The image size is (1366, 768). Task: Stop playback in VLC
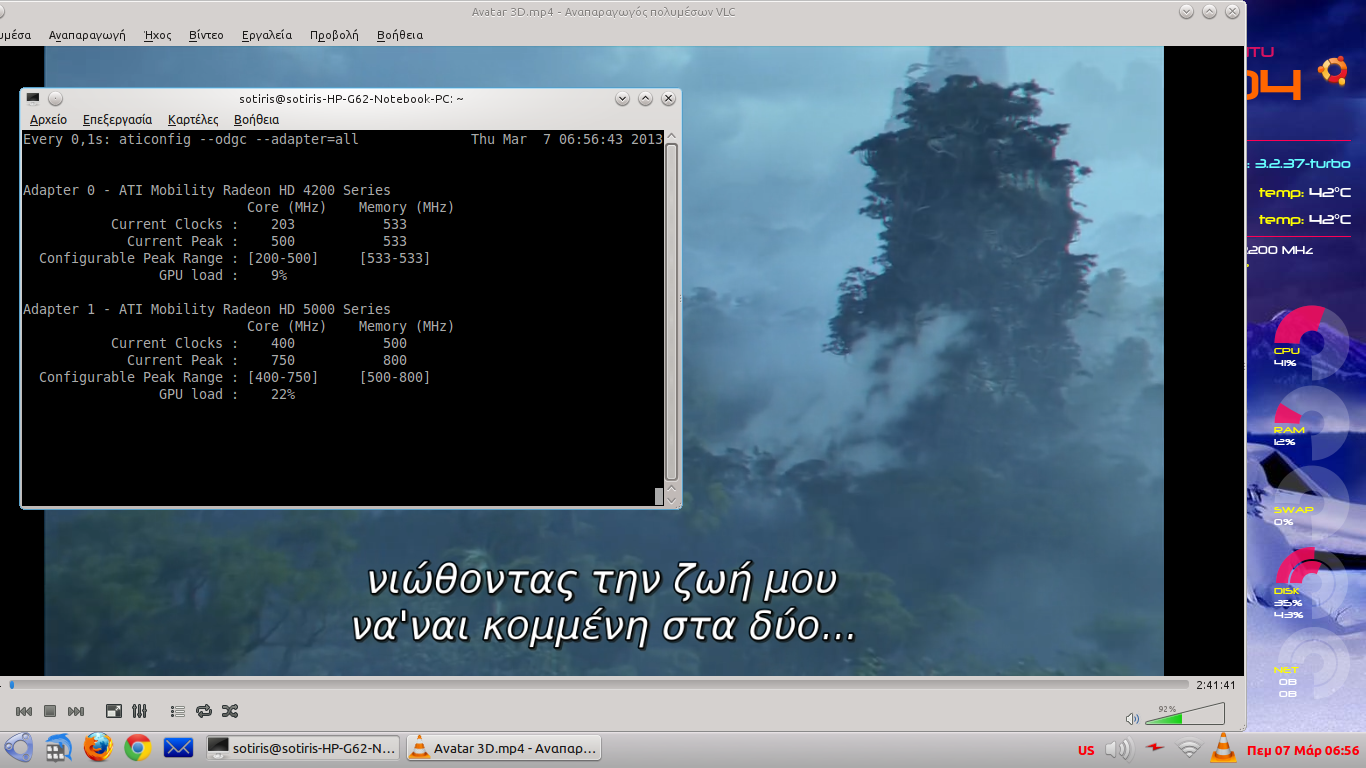click(x=50, y=711)
